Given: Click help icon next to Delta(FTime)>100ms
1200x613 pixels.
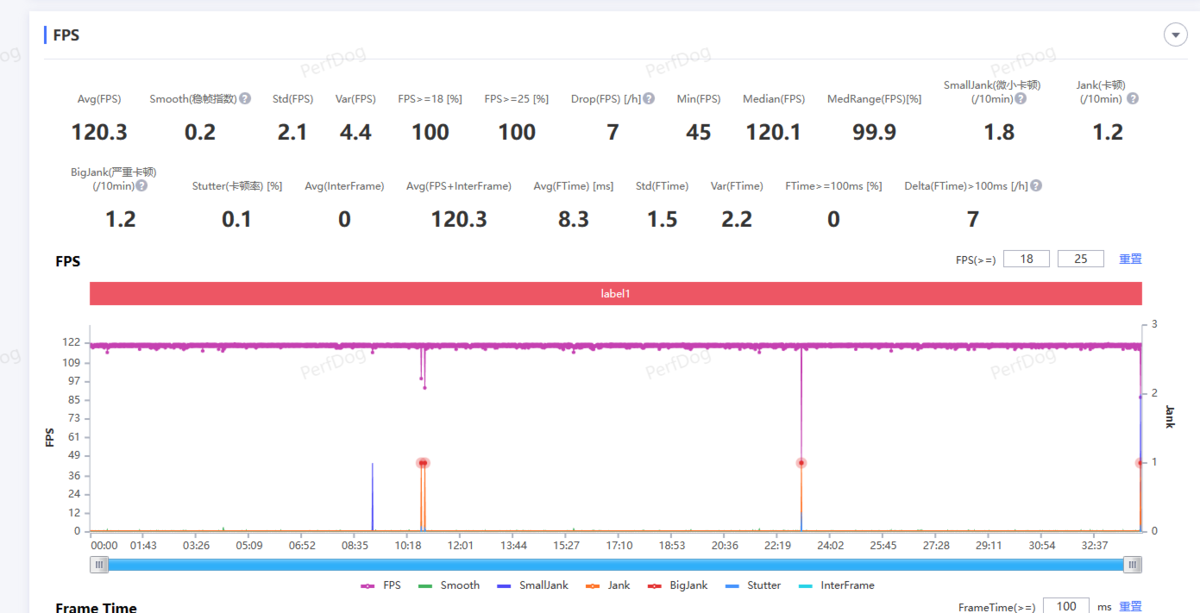Looking at the screenshot, I should coord(1036,186).
